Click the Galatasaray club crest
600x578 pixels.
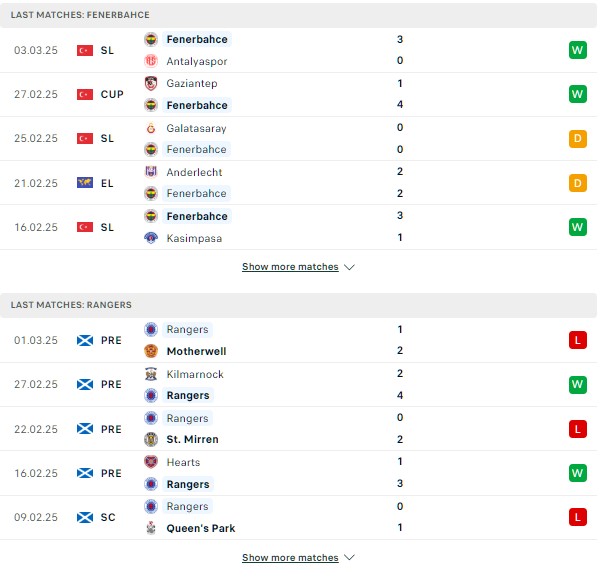tap(151, 128)
